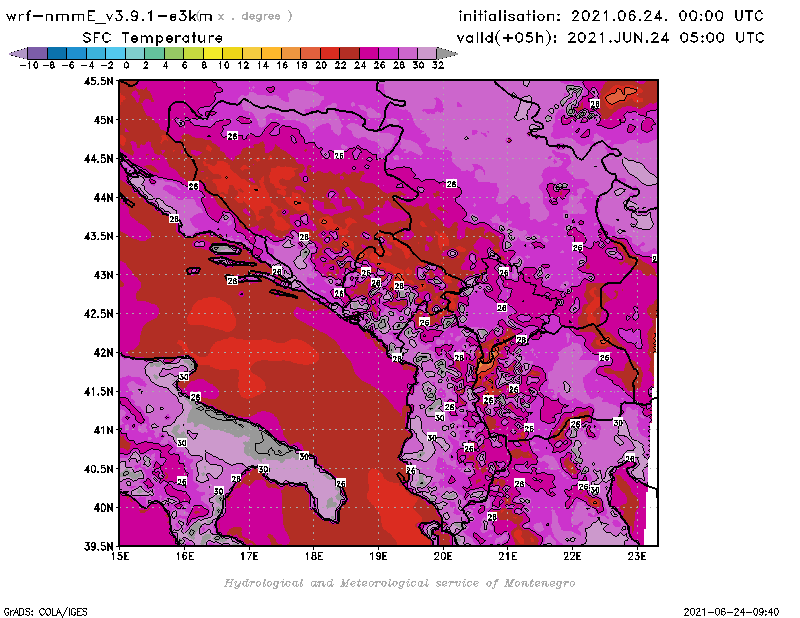Screen dimensions: 800x618
Task: Click the lavender arrow end below -10 on legend
Action: [18, 53]
